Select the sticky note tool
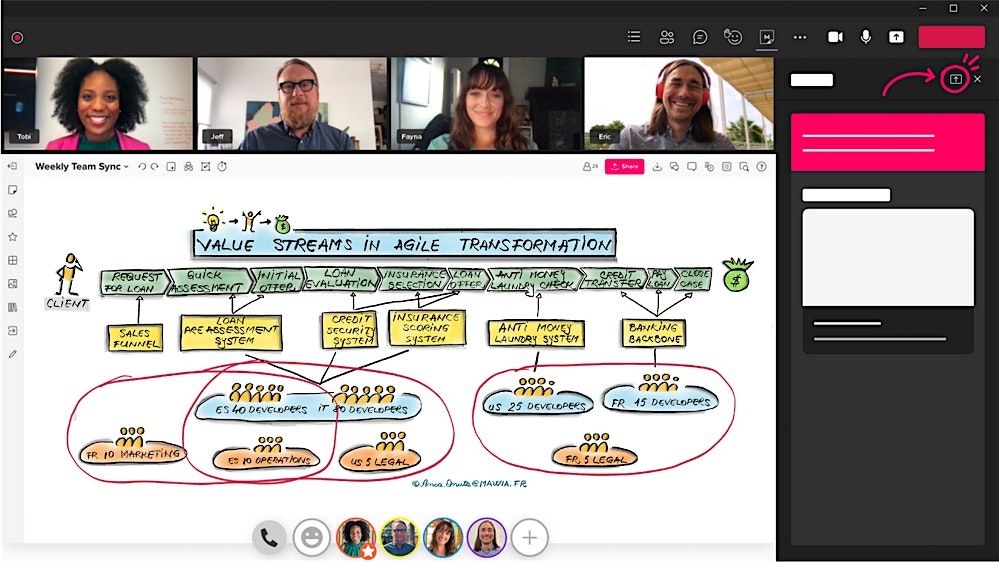 (x=13, y=190)
